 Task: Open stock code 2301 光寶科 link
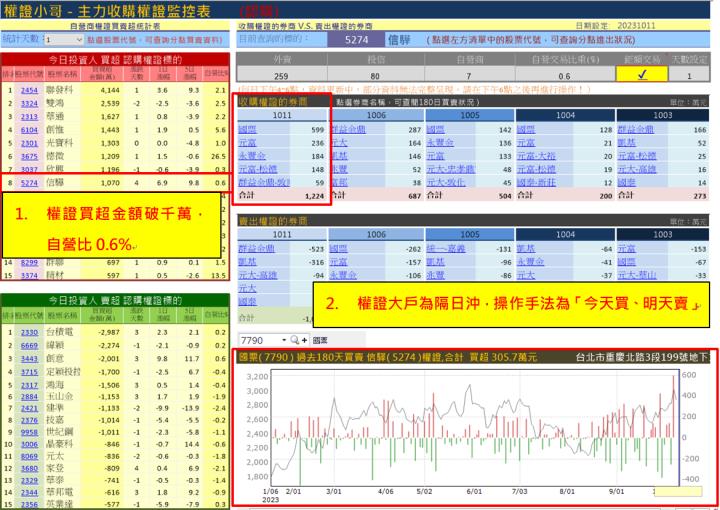coord(29,143)
